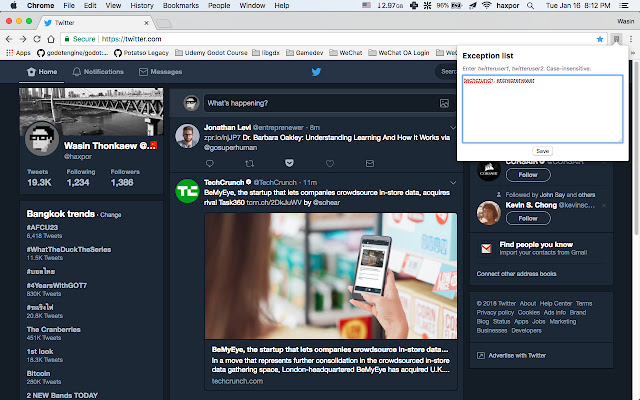Retweet Jonathan Levi's tweet
Image resolution: width=640 pixels, height=400 pixels.
pyautogui.click(x=249, y=163)
